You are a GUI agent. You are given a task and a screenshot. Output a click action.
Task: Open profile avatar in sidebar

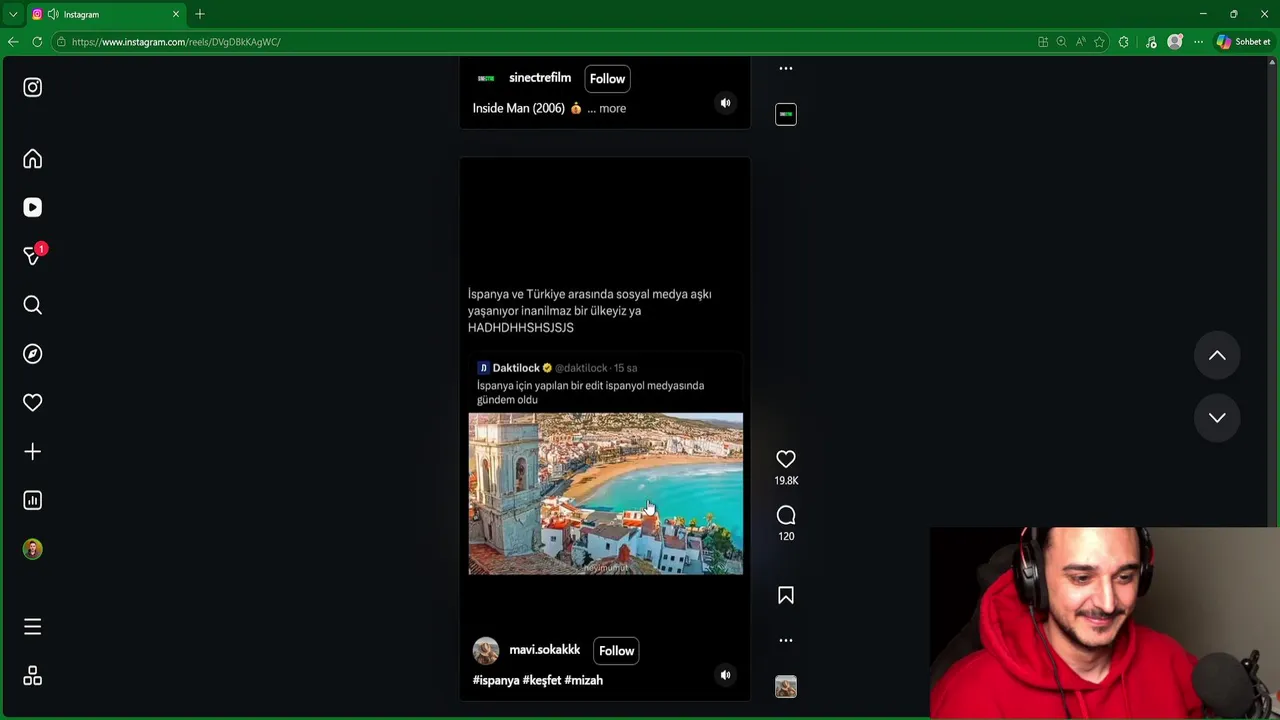[32, 549]
